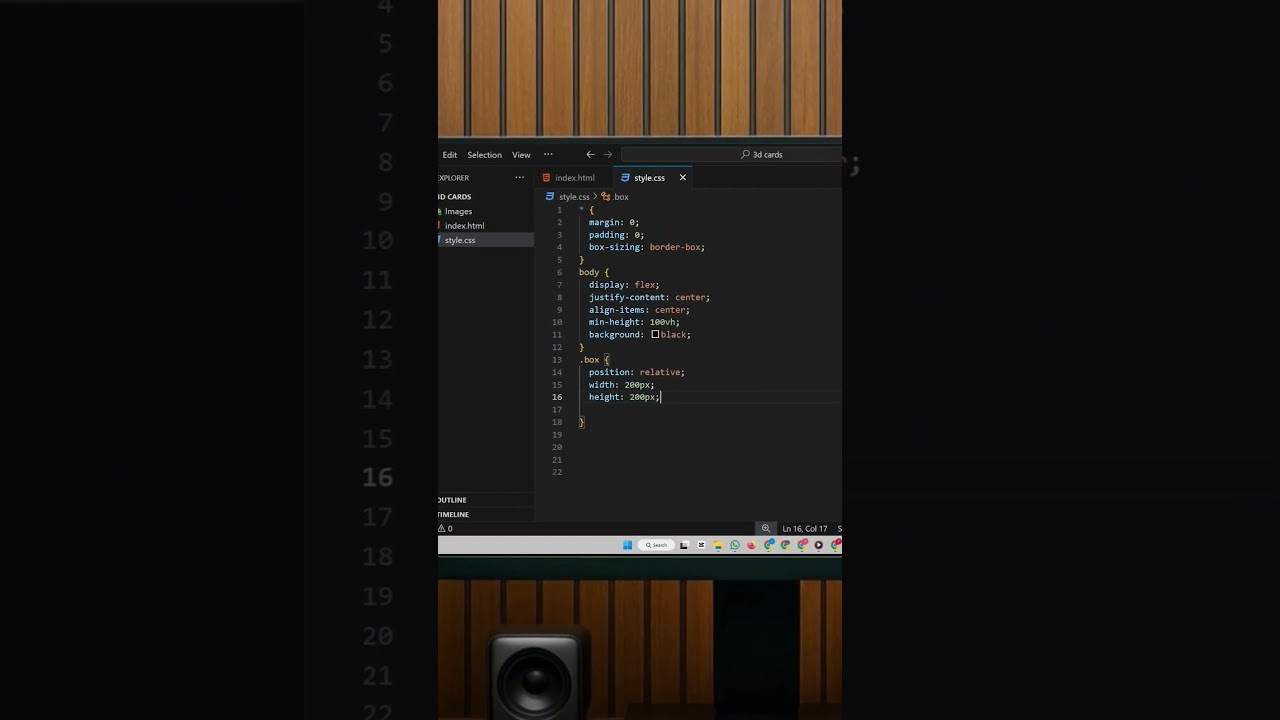Expand the Outline section
The height and width of the screenshot is (720, 1280).
click(x=453, y=500)
